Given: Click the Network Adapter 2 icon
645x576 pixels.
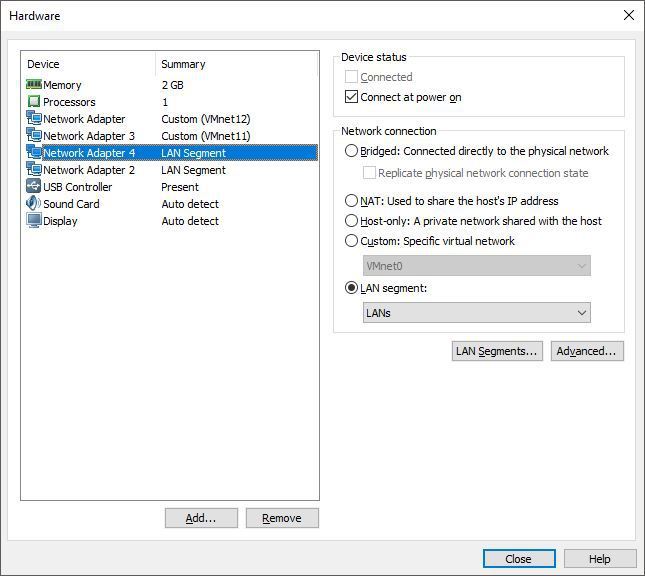Looking at the screenshot, I should click(34, 169).
